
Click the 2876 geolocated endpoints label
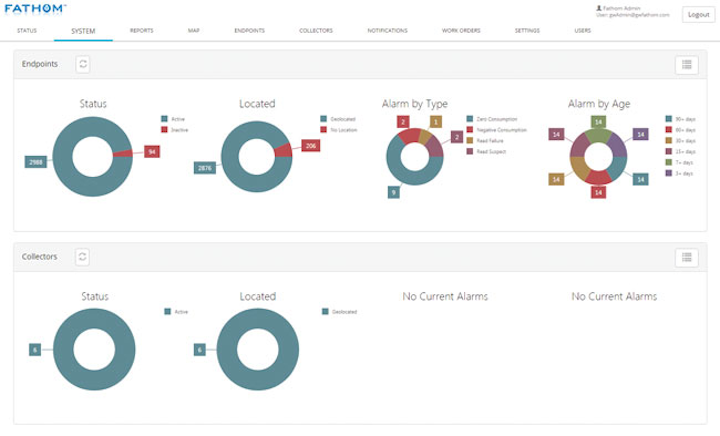coord(204,168)
